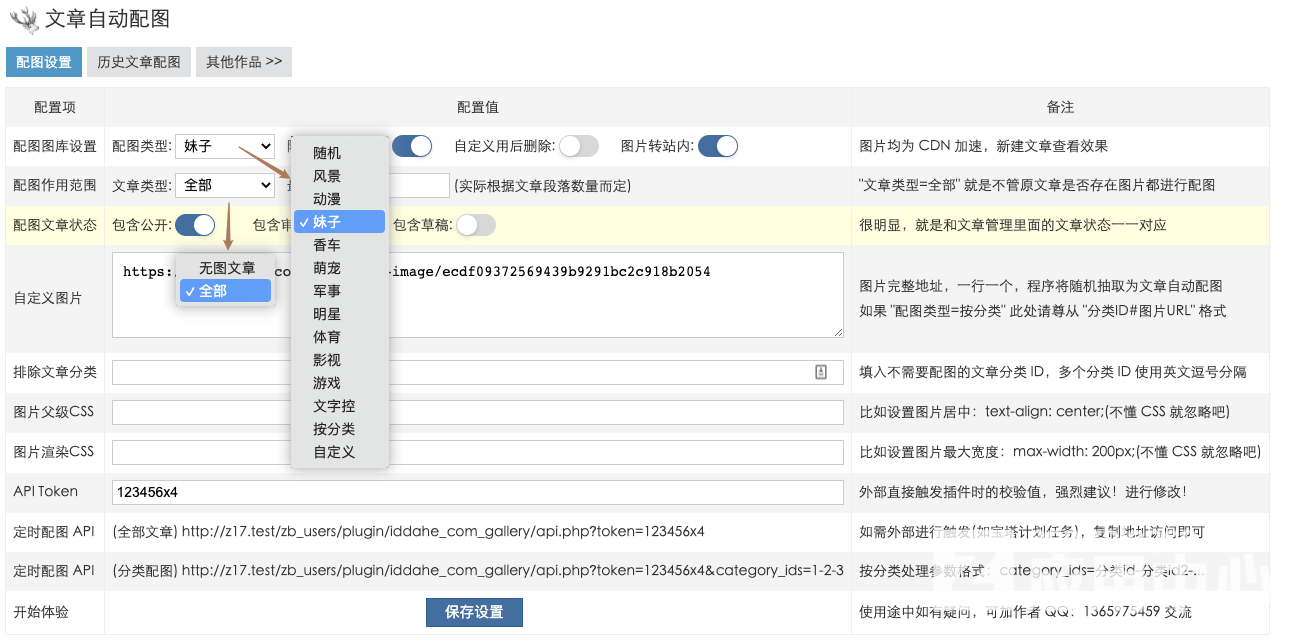
Task: Turn off the 包含公开 switch
Action: point(195,225)
